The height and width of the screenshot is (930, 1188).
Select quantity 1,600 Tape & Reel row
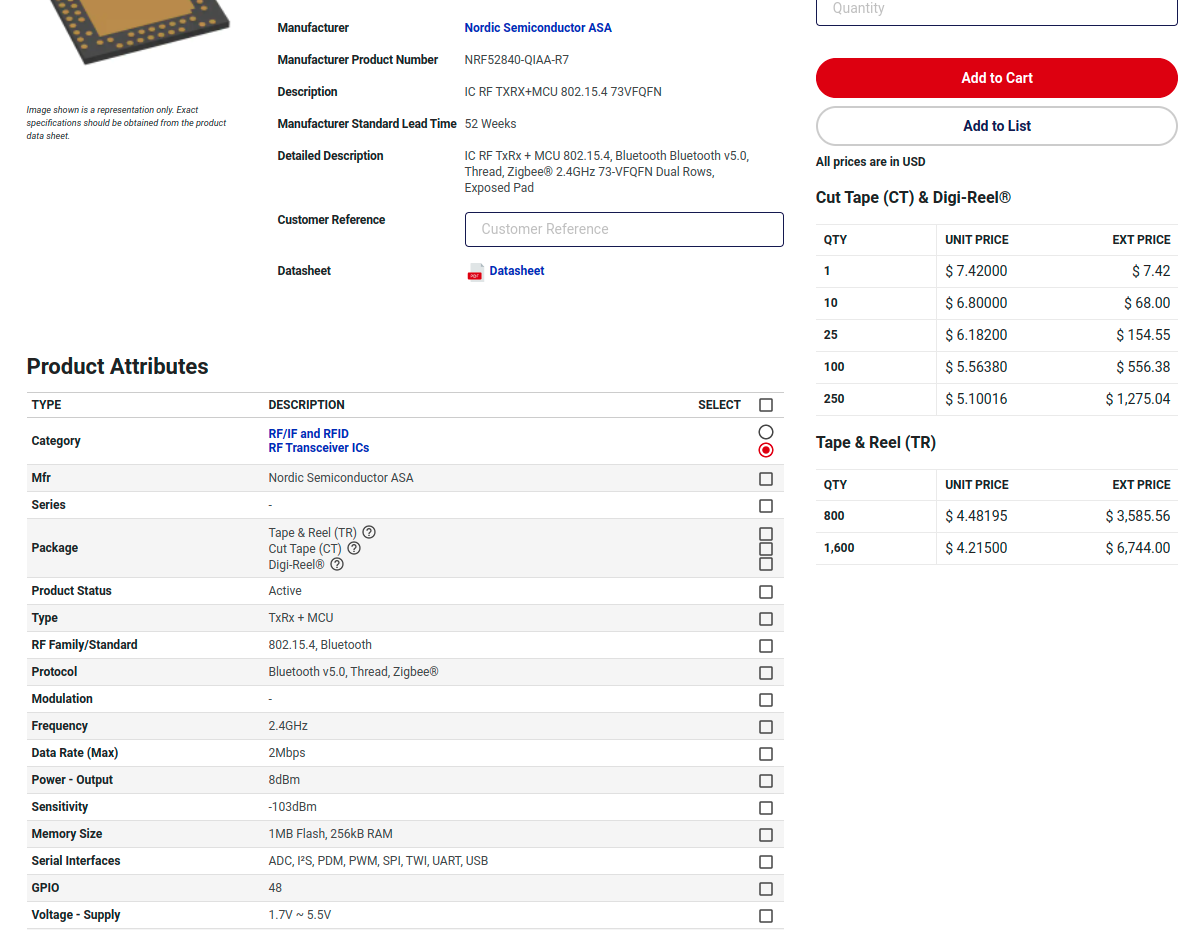[x=996, y=548]
